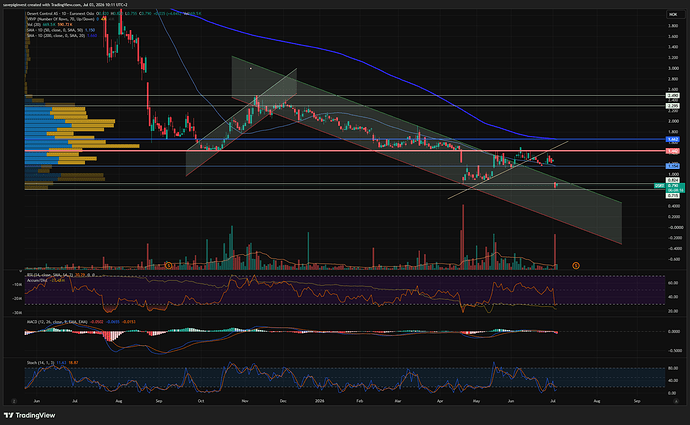The image size is (690, 425).
Task: Click the small icon at the bottom-right axis corner
Action: point(676,401)
